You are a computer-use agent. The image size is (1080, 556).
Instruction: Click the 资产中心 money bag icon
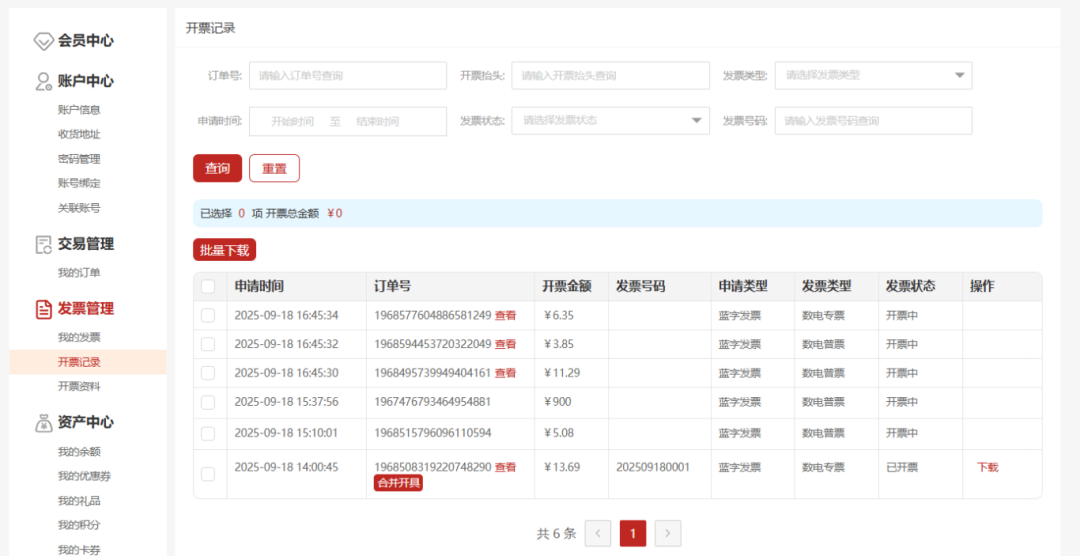[43, 423]
